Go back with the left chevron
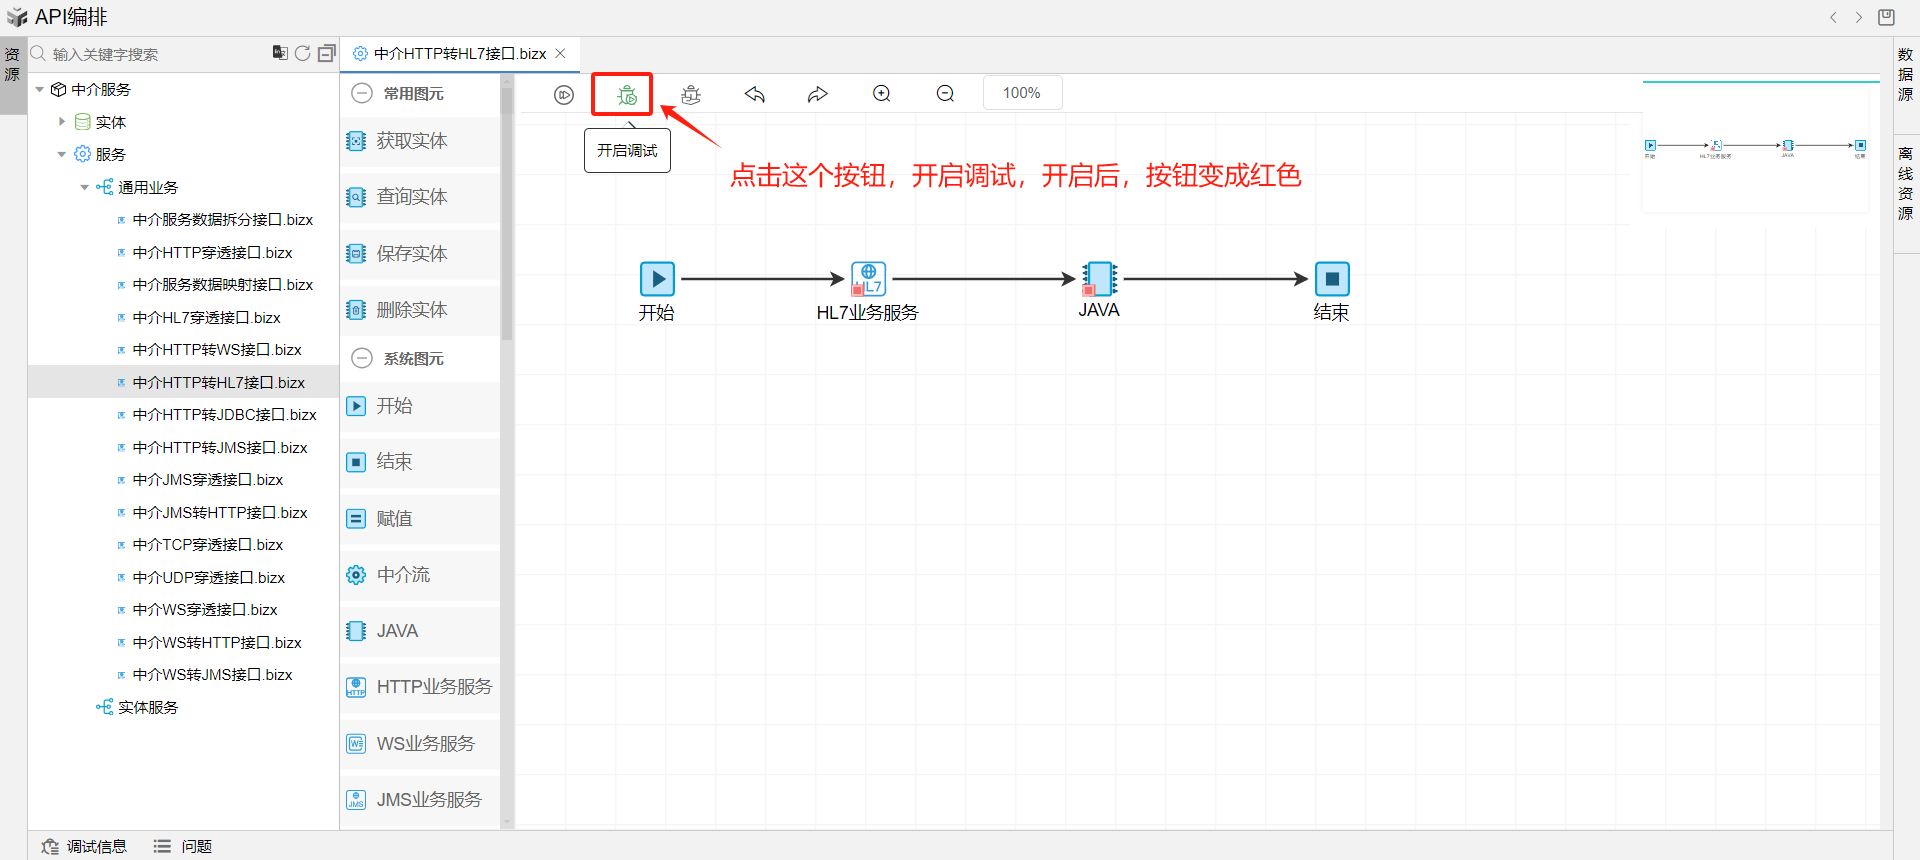1920x860 pixels. [x=1833, y=17]
